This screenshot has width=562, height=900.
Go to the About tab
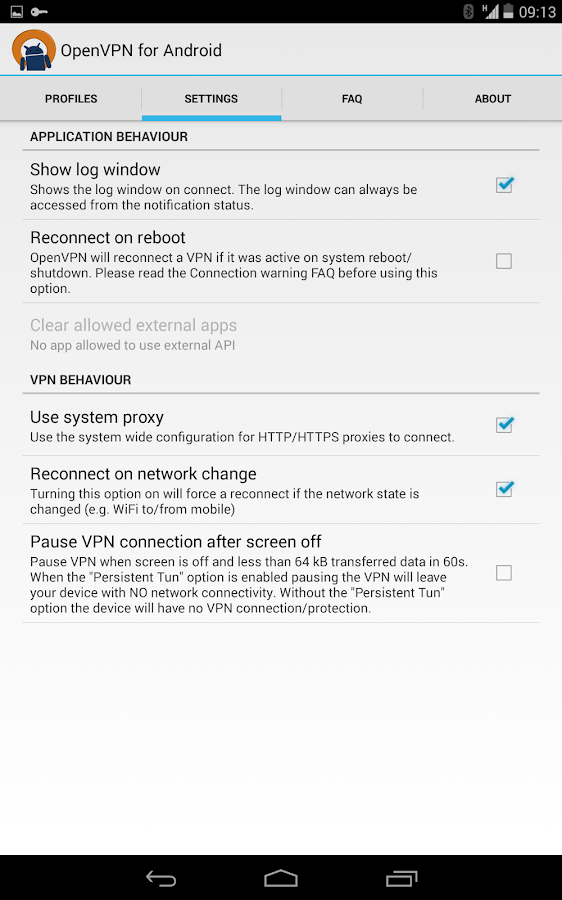coord(493,99)
